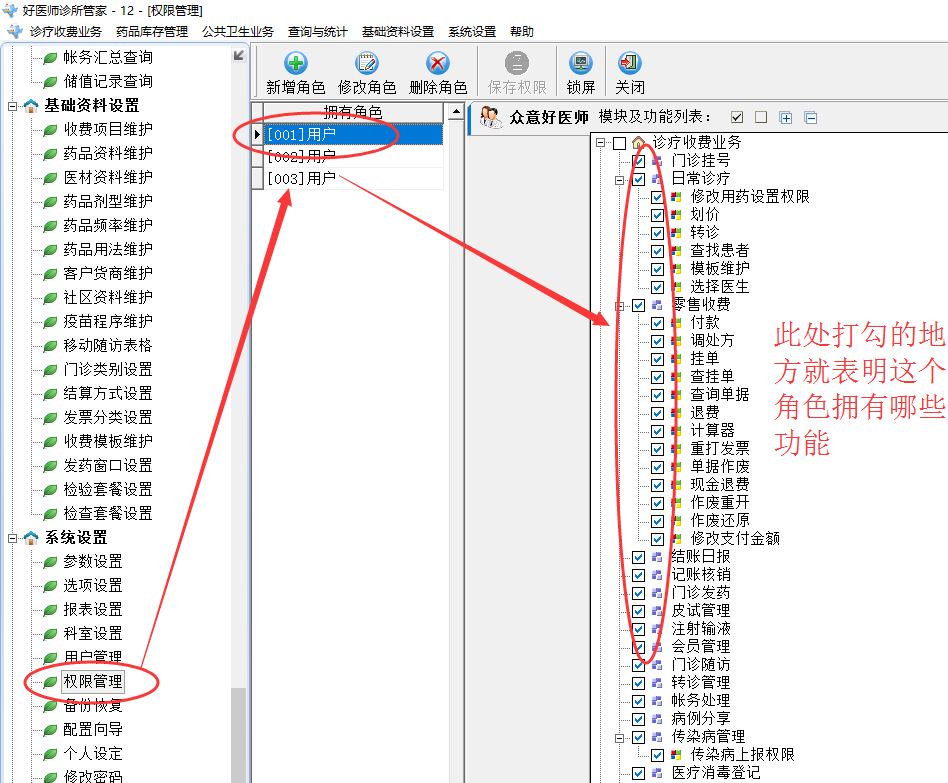Uncheck the 门诊挂号 permission checkbox
Screen dimensions: 948x783
click(x=638, y=161)
